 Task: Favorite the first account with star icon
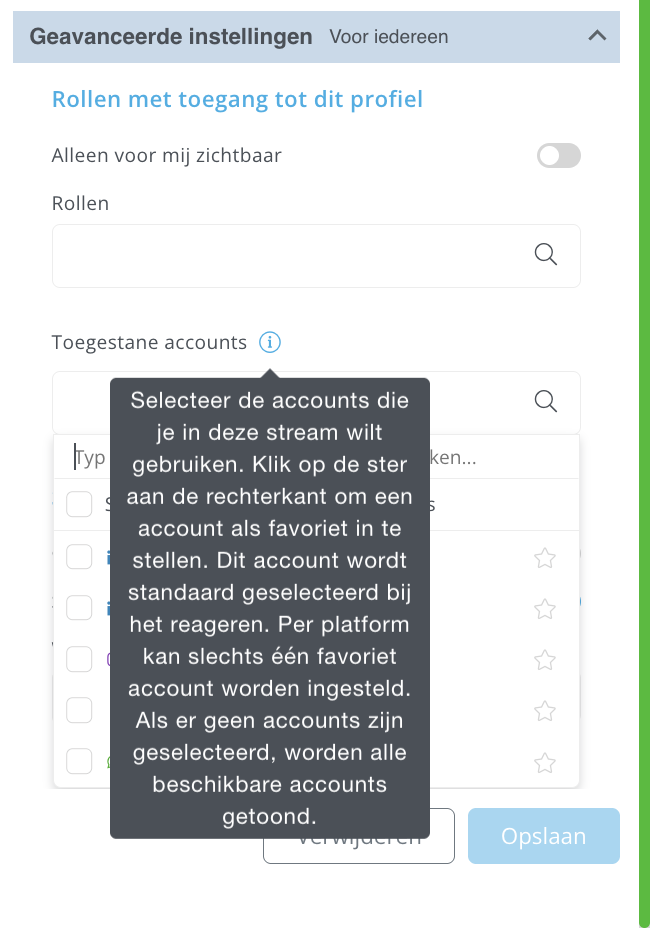pyautogui.click(x=545, y=558)
